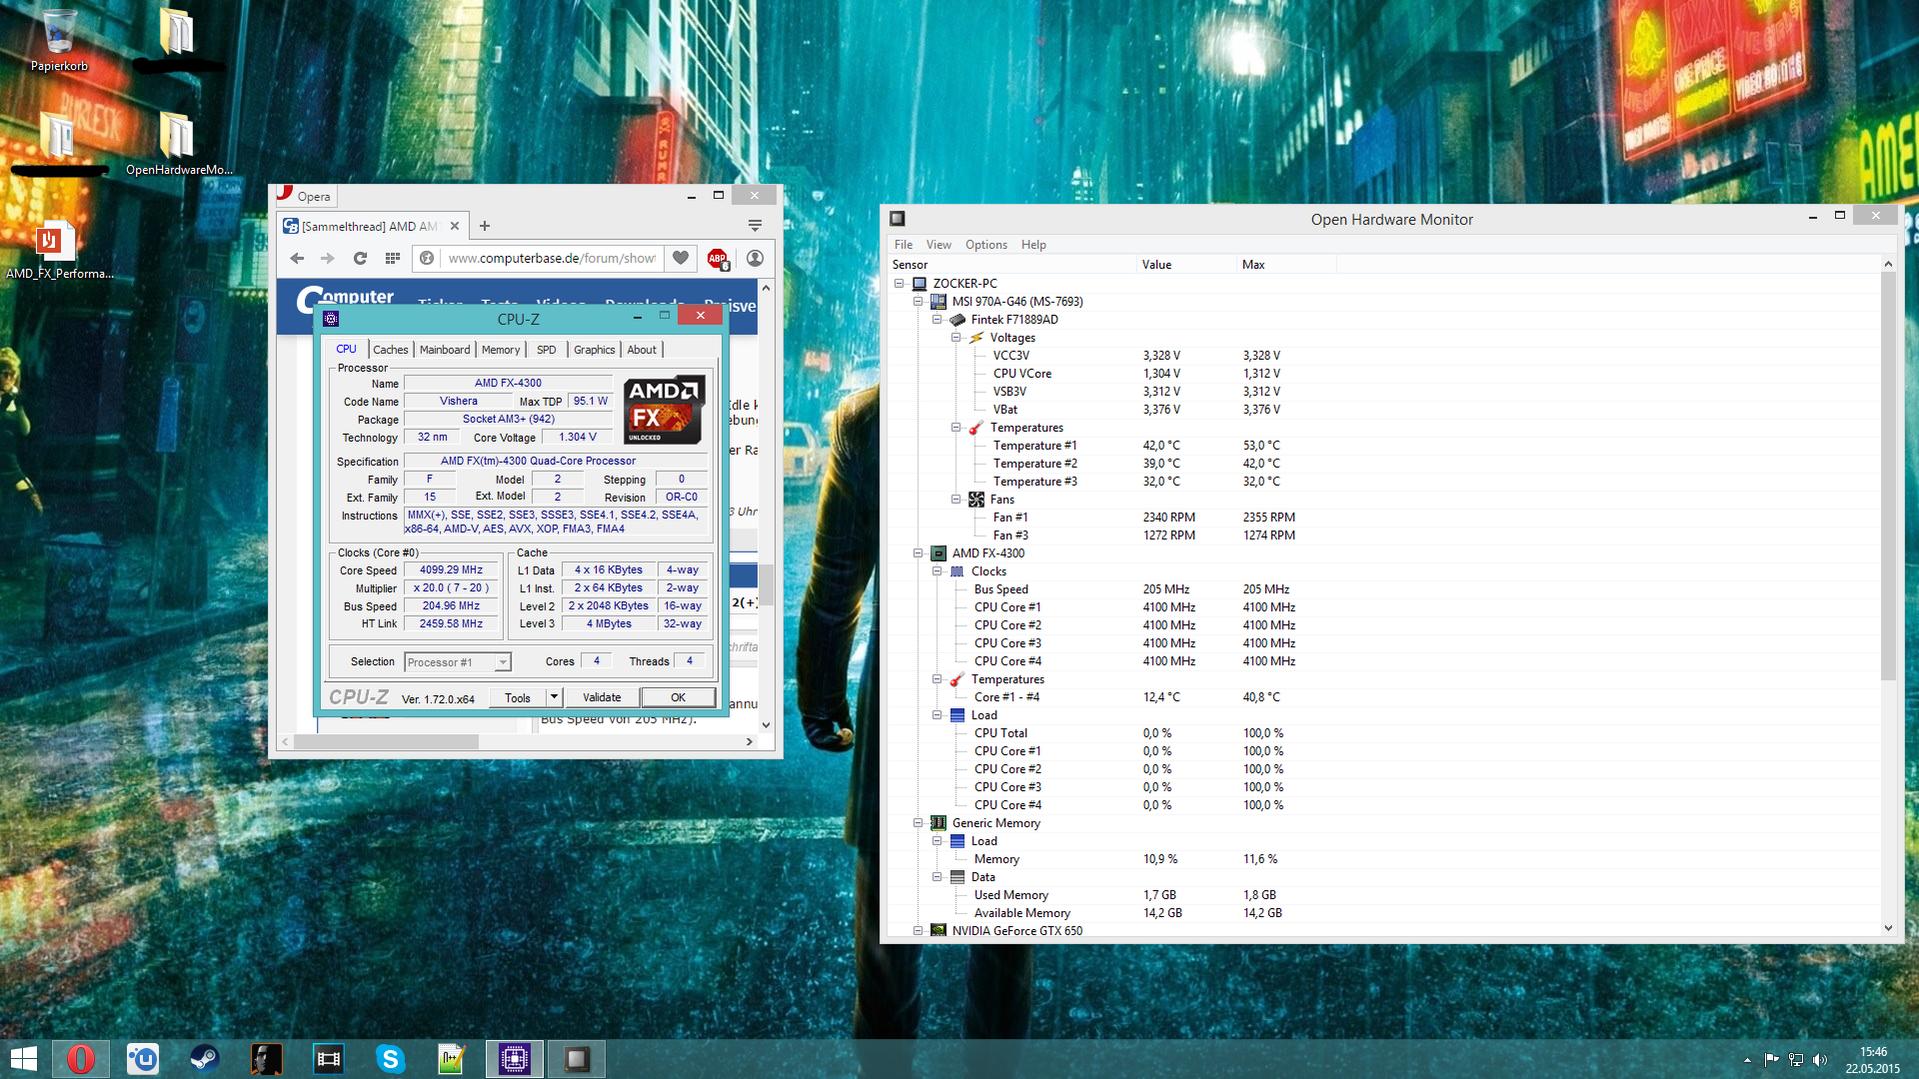Open the Papierkorb recycle bin icon
This screenshot has width=1919, height=1079.
click(59, 40)
